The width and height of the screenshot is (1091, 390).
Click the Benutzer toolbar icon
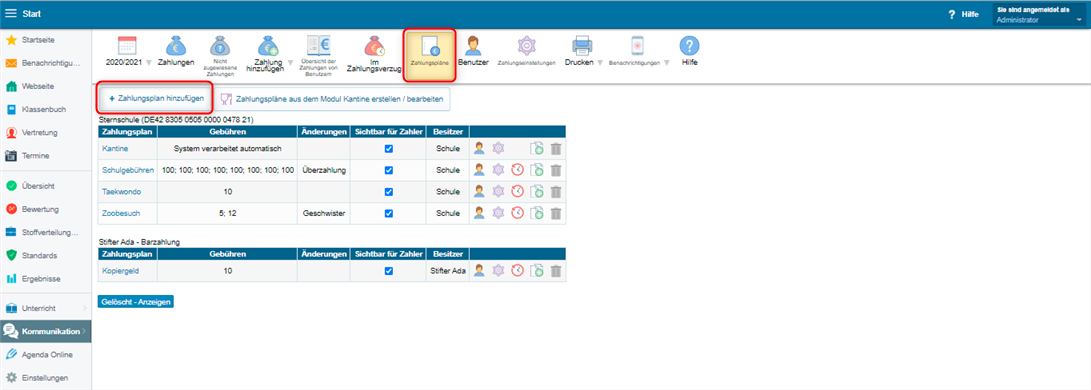[473, 46]
